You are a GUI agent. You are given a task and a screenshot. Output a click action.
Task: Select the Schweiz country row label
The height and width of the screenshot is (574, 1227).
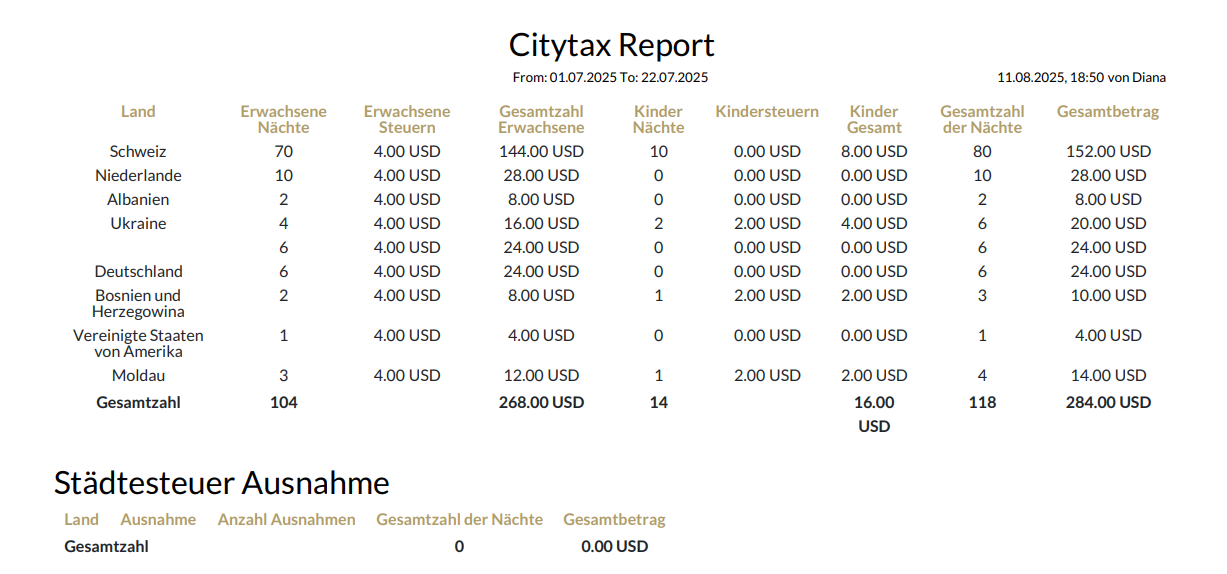point(138,152)
